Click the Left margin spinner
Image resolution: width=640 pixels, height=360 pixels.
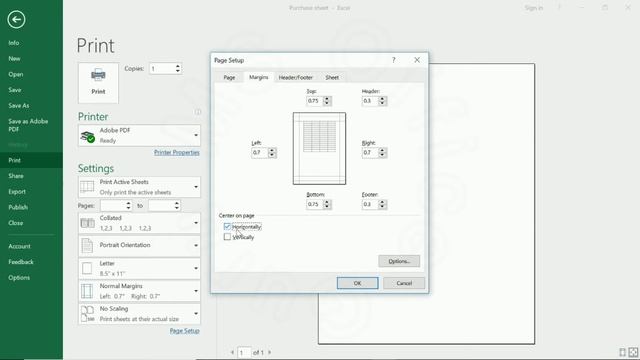[x=272, y=153]
